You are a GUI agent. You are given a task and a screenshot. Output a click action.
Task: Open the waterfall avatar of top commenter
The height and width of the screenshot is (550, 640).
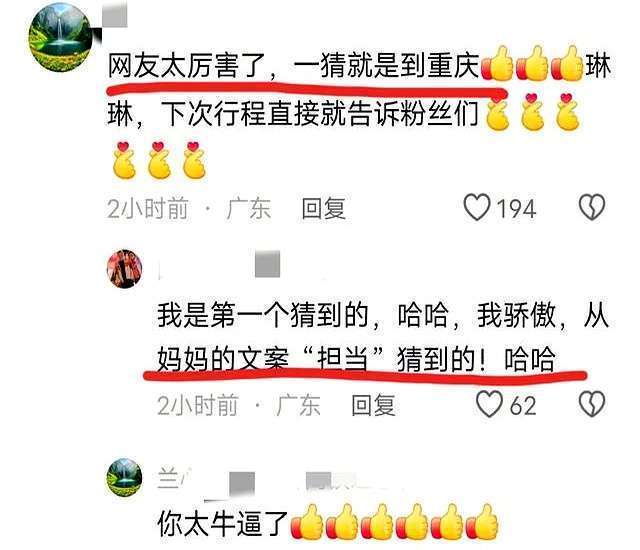tap(60, 38)
